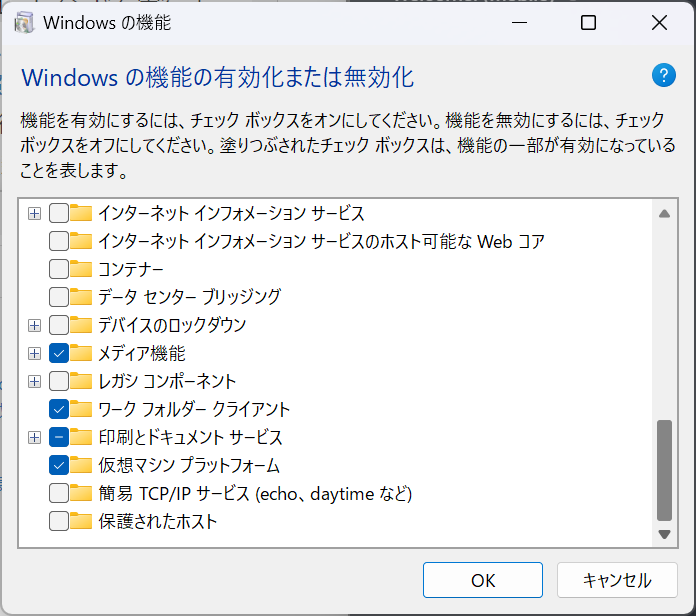Confirm changes with the OK button
The width and height of the screenshot is (696, 616).
pyautogui.click(x=482, y=580)
